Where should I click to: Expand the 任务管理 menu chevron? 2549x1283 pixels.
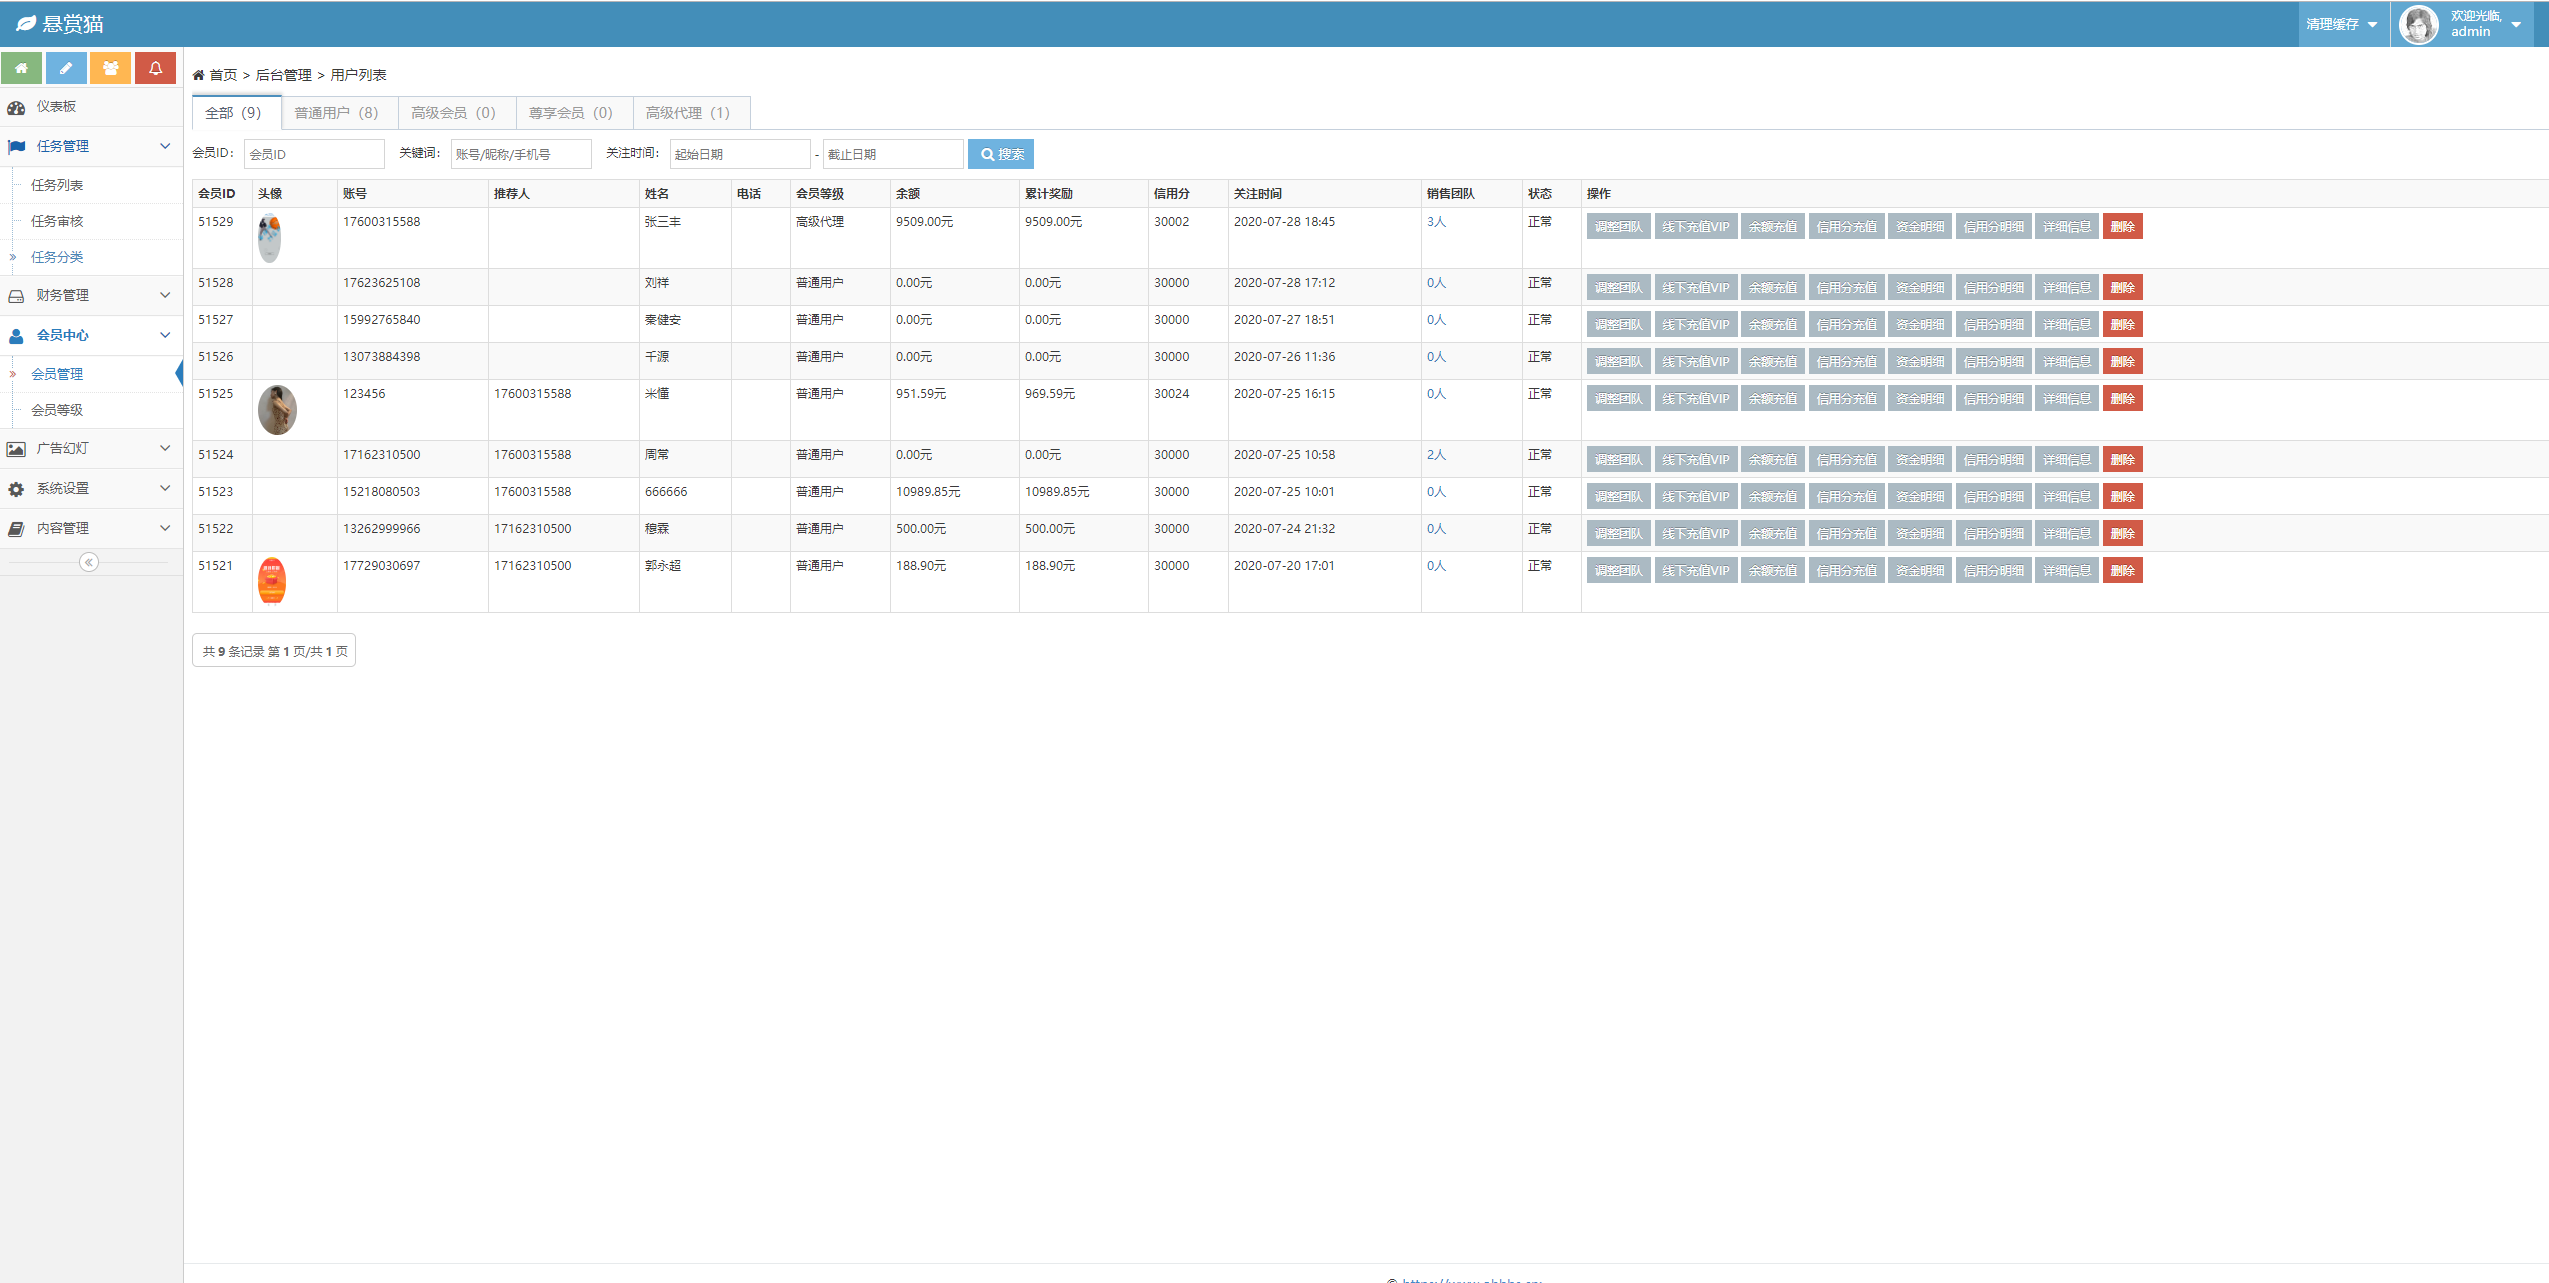click(x=165, y=146)
